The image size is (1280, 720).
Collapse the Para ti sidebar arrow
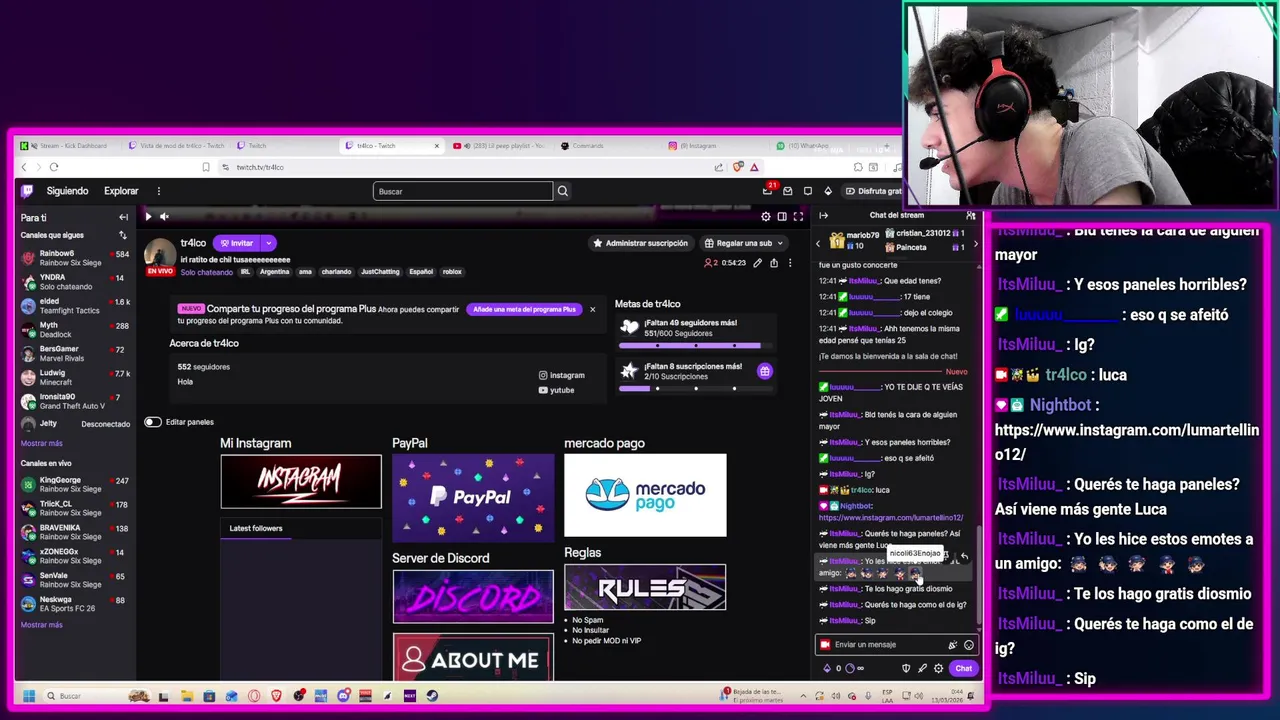(x=123, y=217)
